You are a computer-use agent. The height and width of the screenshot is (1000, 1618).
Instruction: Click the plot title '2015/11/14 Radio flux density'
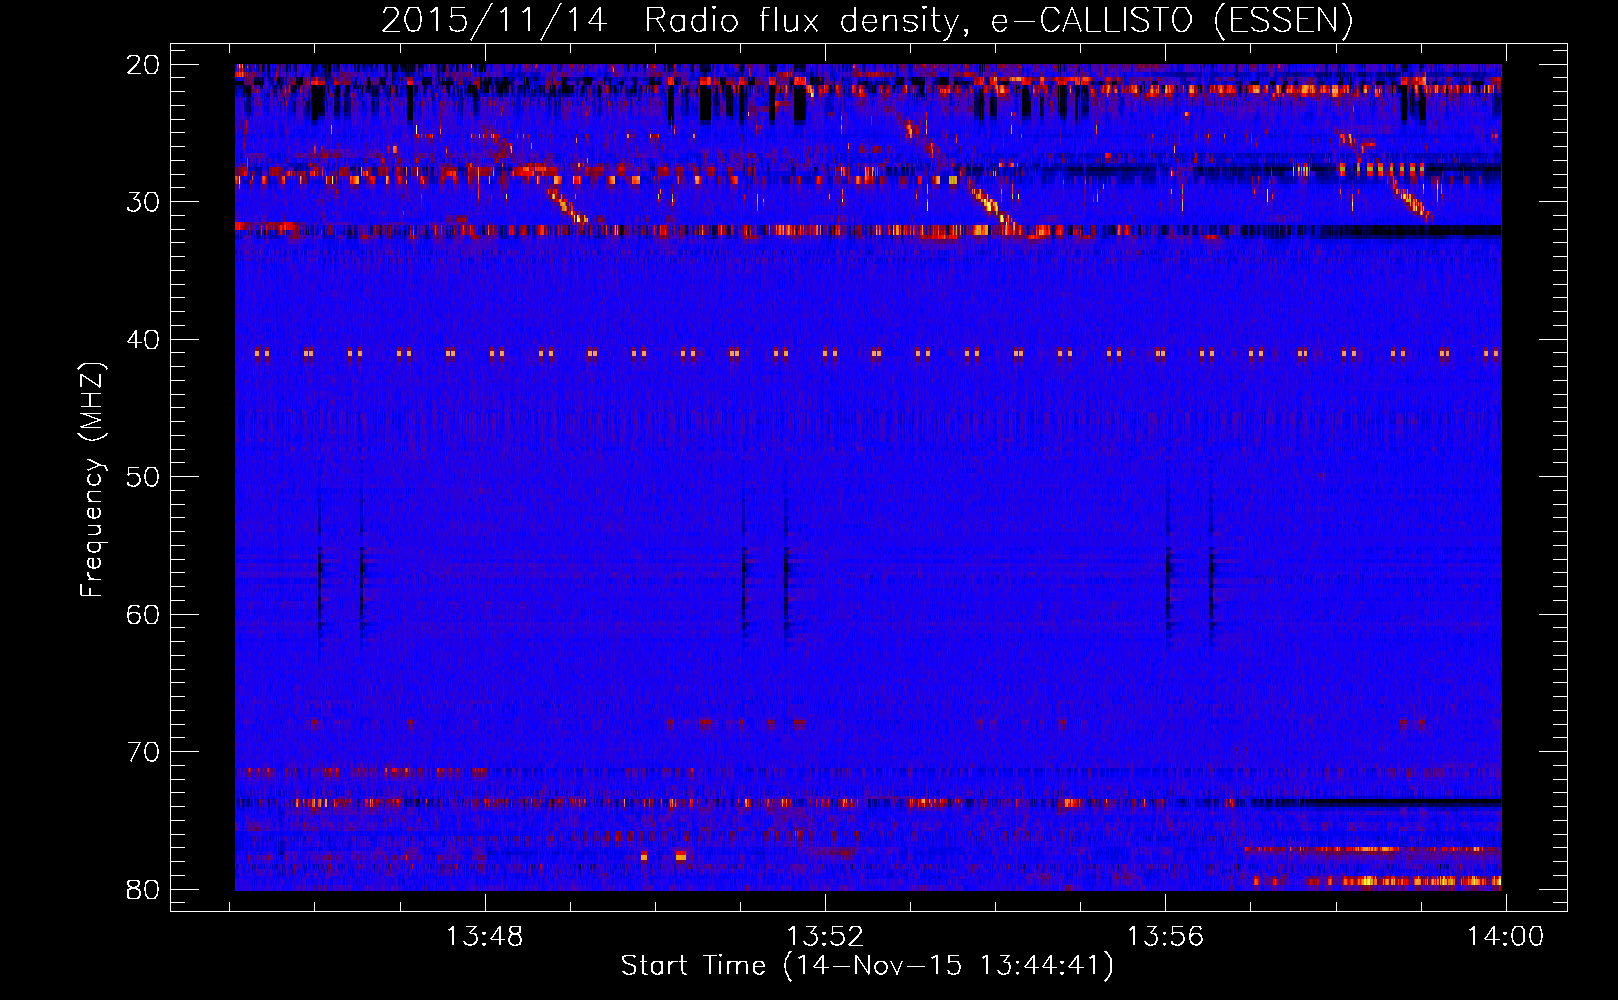click(x=867, y=20)
